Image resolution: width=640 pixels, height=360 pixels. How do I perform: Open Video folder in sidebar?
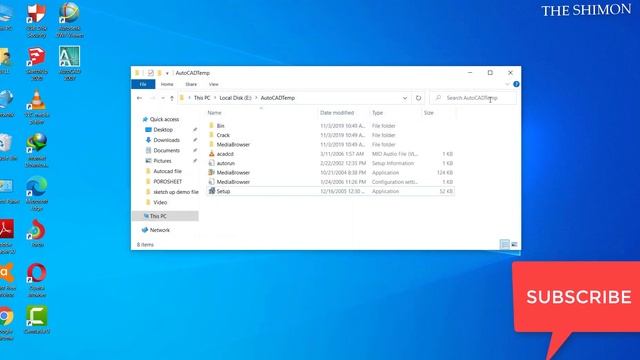(160, 202)
